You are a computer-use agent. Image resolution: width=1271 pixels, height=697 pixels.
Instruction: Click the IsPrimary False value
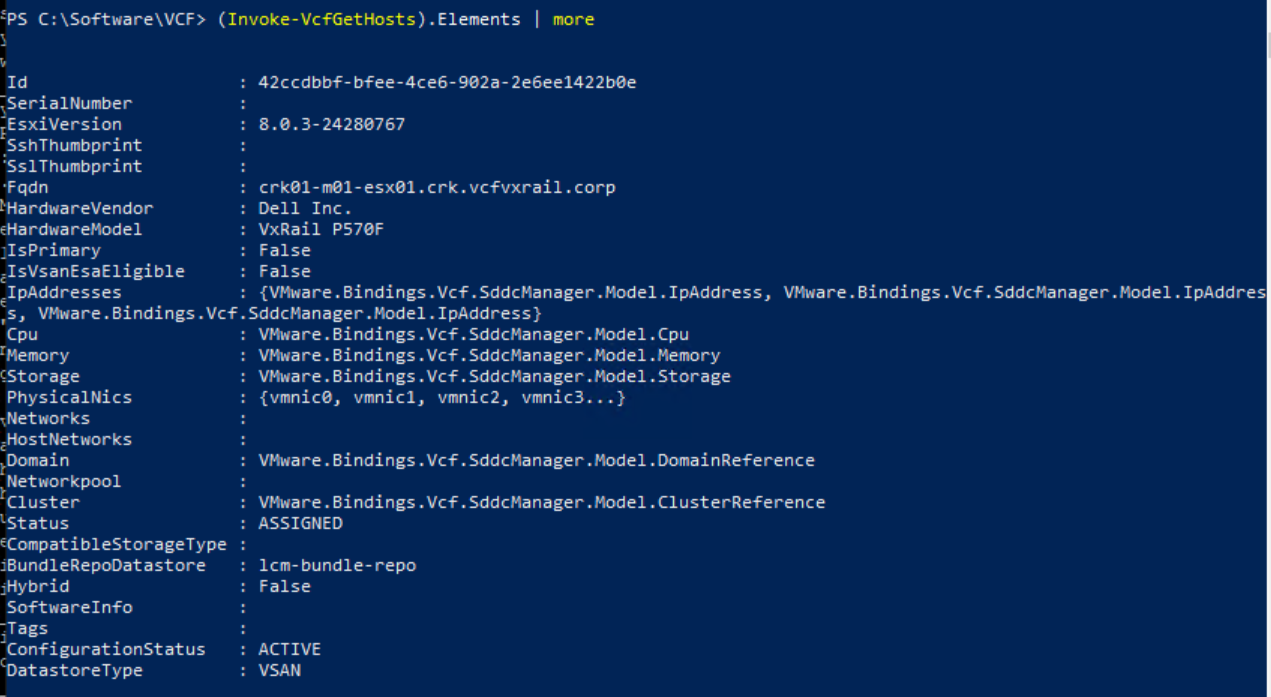pyautogui.click(x=284, y=250)
